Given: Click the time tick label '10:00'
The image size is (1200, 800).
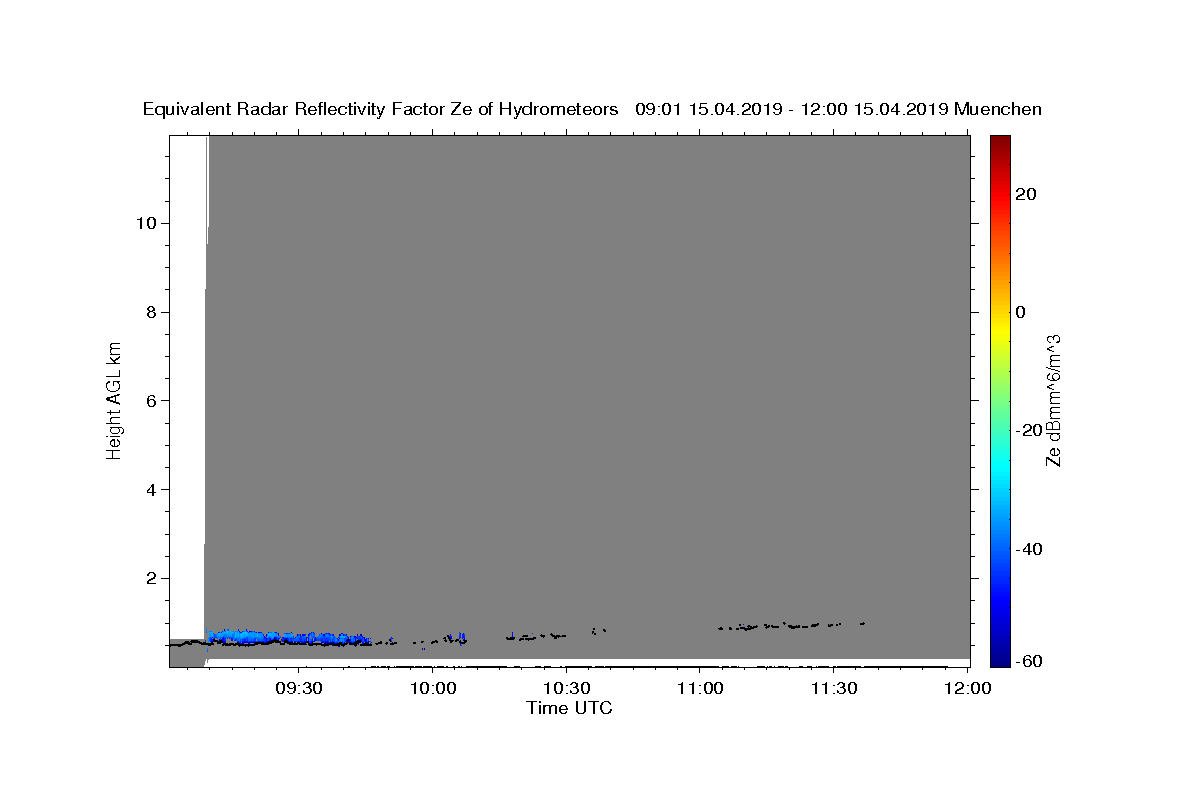Looking at the screenshot, I should [433, 688].
